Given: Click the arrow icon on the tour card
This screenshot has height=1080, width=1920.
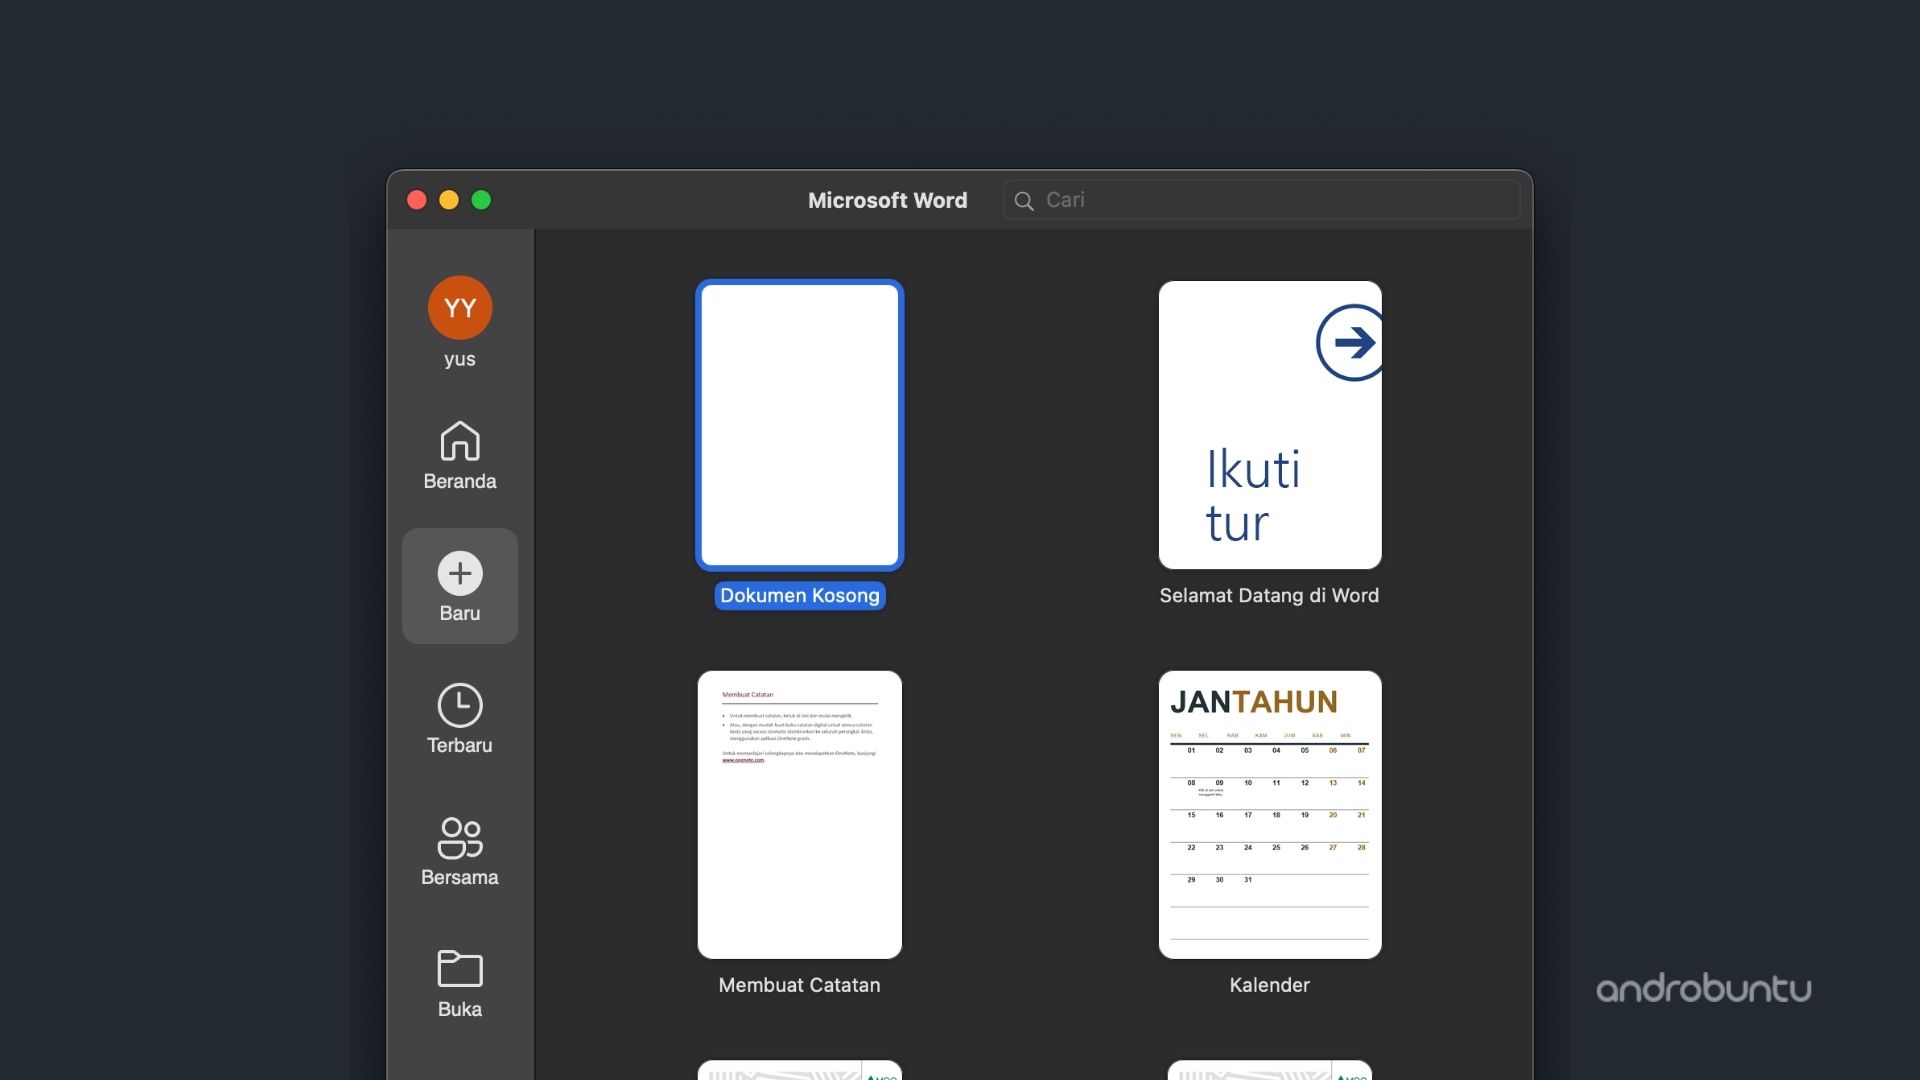Looking at the screenshot, I should (1351, 341).
